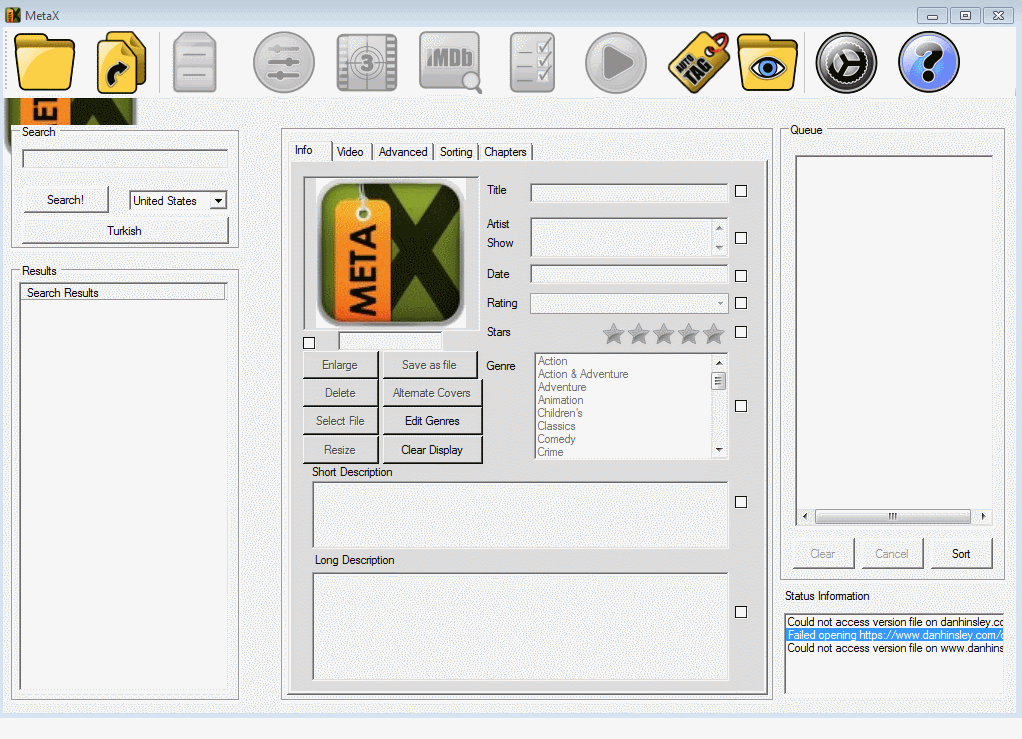Click the folder with eye icon
The height and width of the screenshot is (739, 1022).
pyautogui.click(x=767, y=63)
